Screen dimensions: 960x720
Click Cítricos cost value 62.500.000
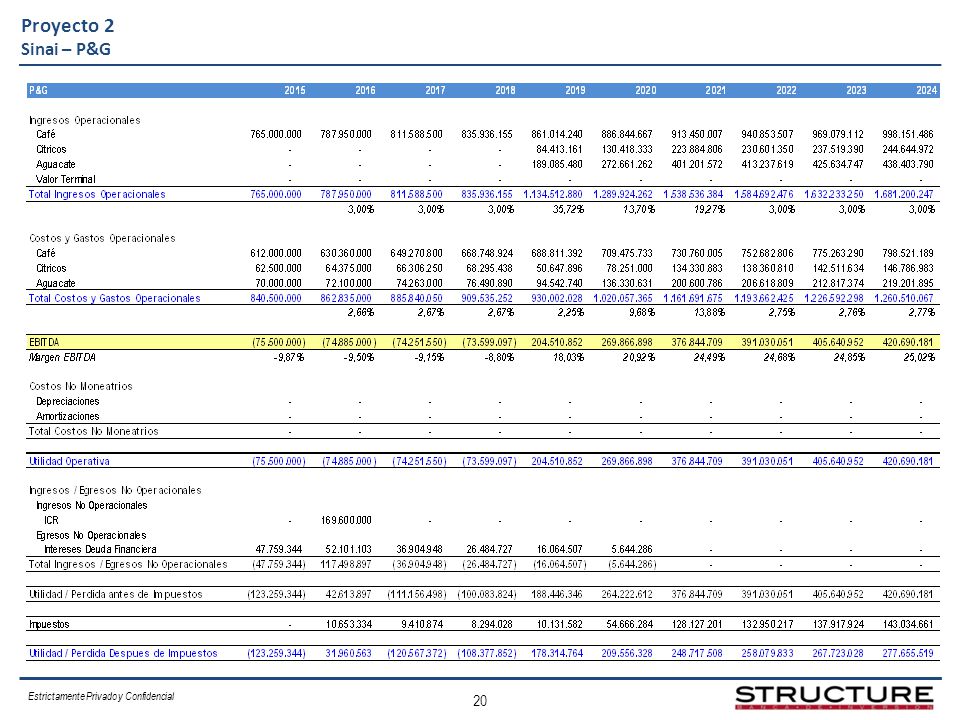pos(278,268)
